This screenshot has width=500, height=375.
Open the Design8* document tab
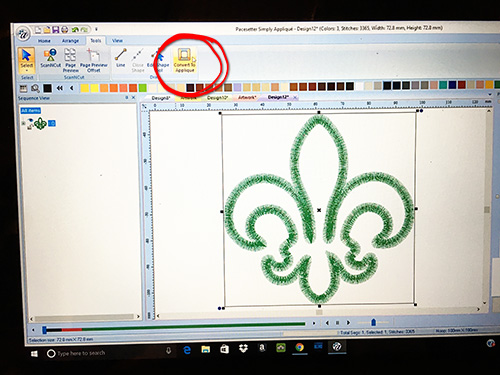pyautogui.click(x=161, y=98)
